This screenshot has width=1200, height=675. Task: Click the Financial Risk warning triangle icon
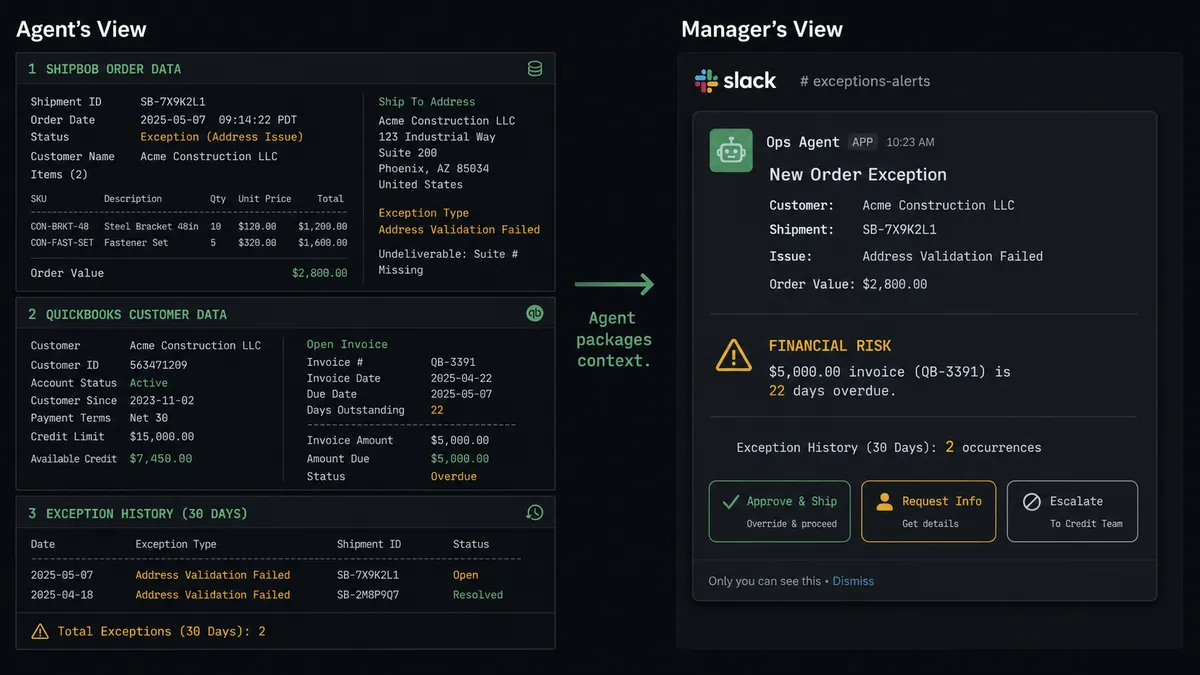(734, 355)
